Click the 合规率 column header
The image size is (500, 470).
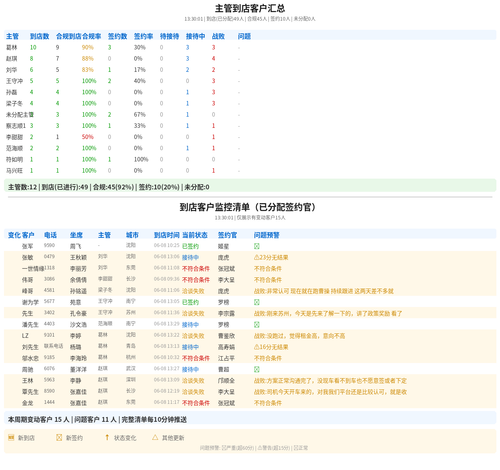92,36
